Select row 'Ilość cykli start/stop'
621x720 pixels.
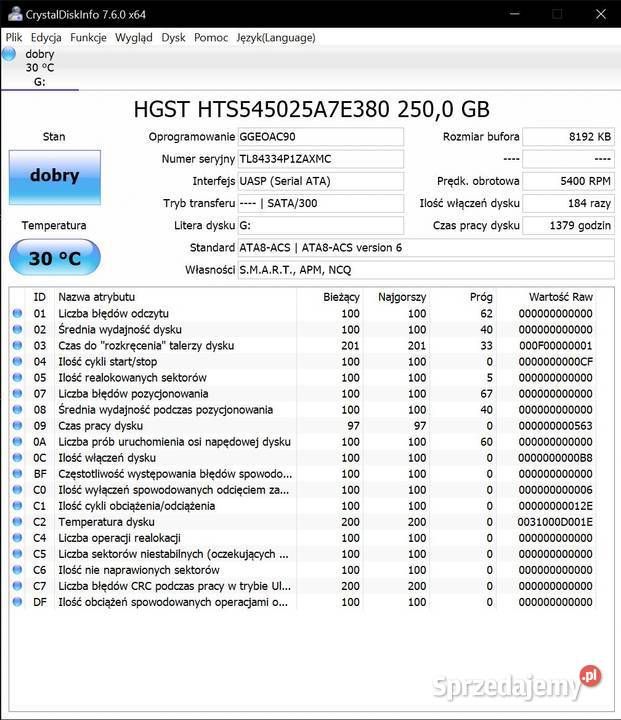click(303, 361)
